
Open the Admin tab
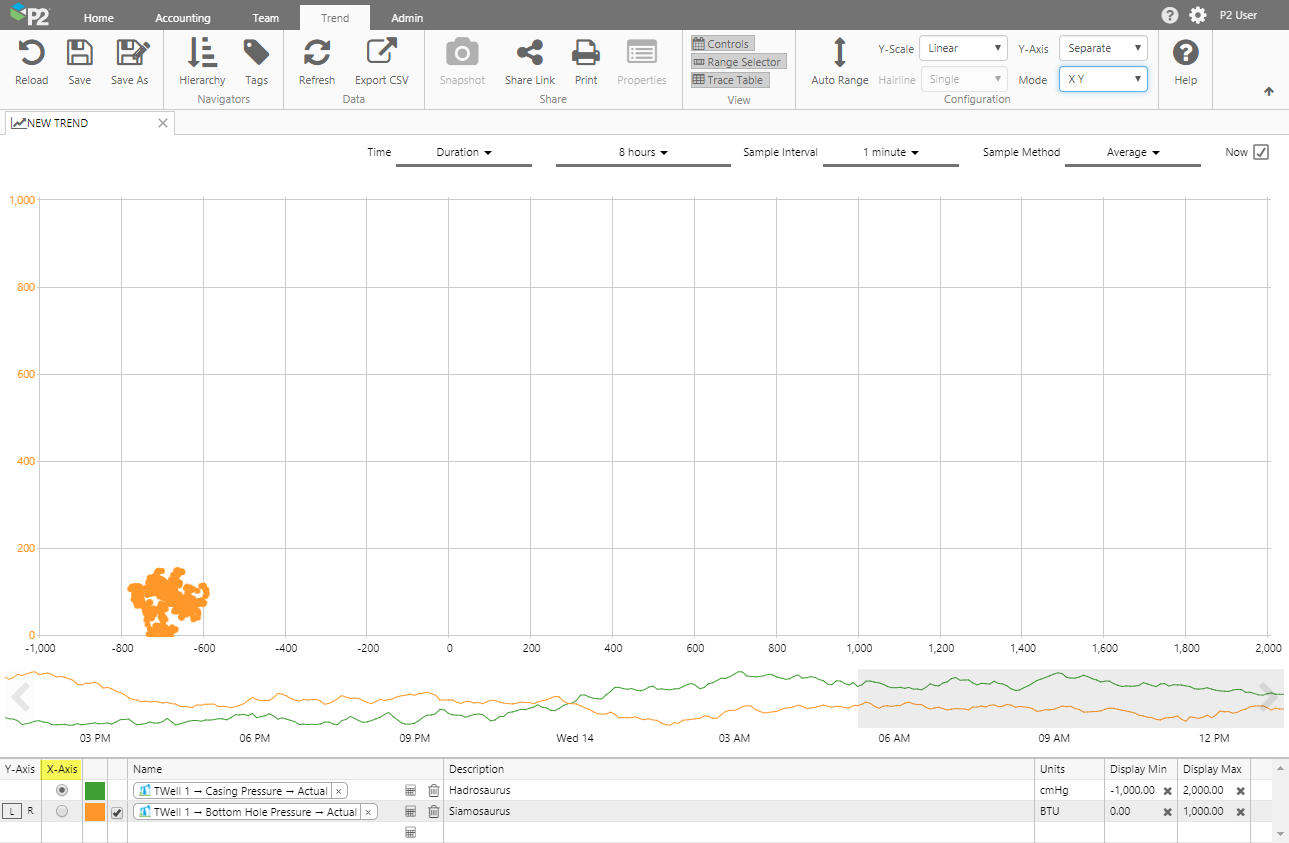coord(407,18)
